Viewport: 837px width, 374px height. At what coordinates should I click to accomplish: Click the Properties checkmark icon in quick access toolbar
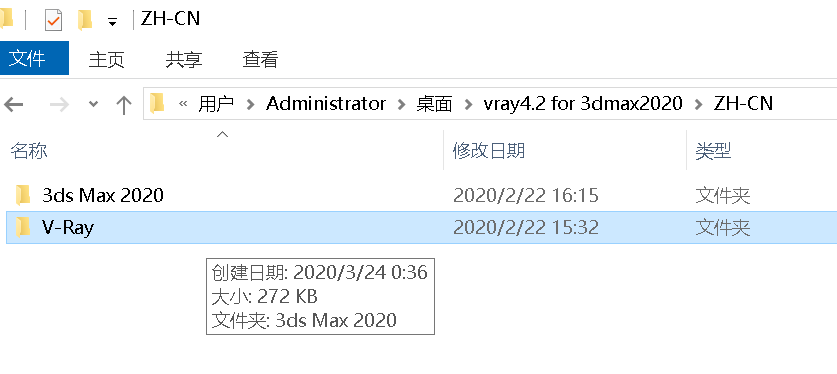coord(53,21)
